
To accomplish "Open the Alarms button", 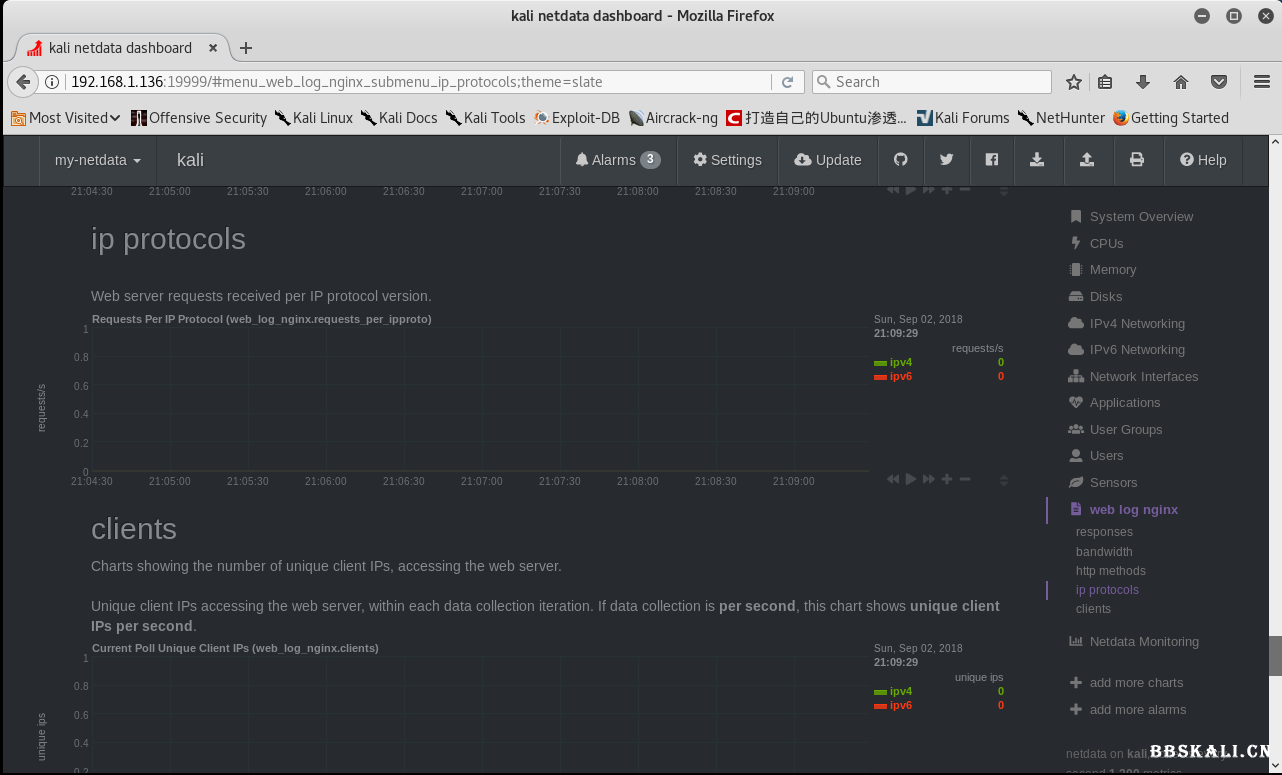I will [x=617, y=160].
